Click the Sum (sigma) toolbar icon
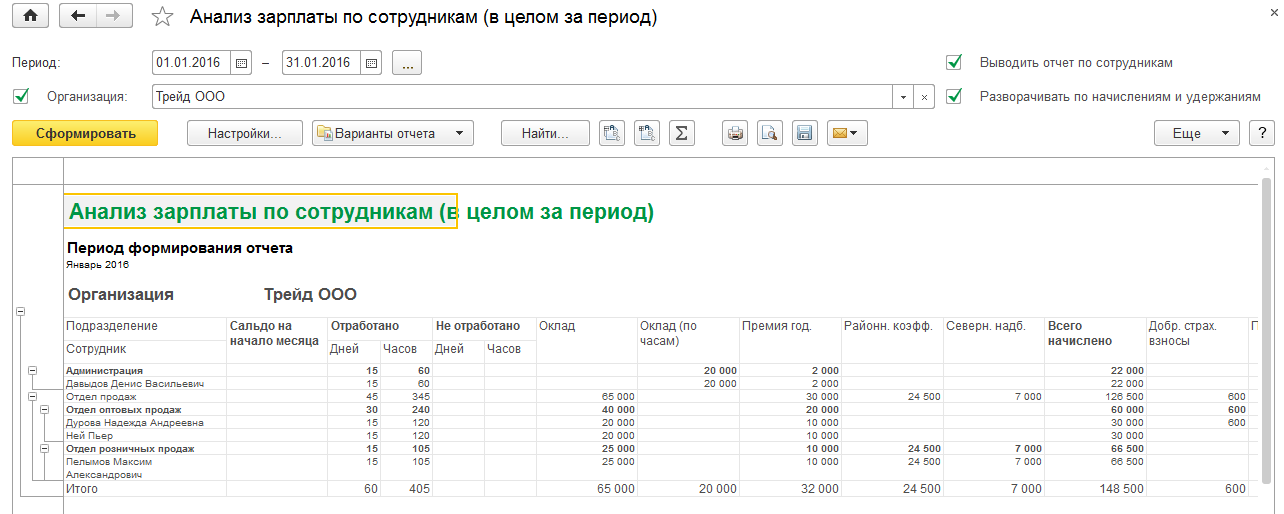The image size is (1284, 514). point(681,133)
